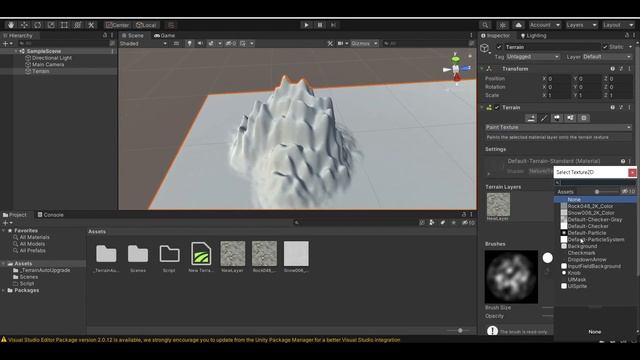Select the Transform tool
Viewport: 640px width, 360px height.
point(78,25)
